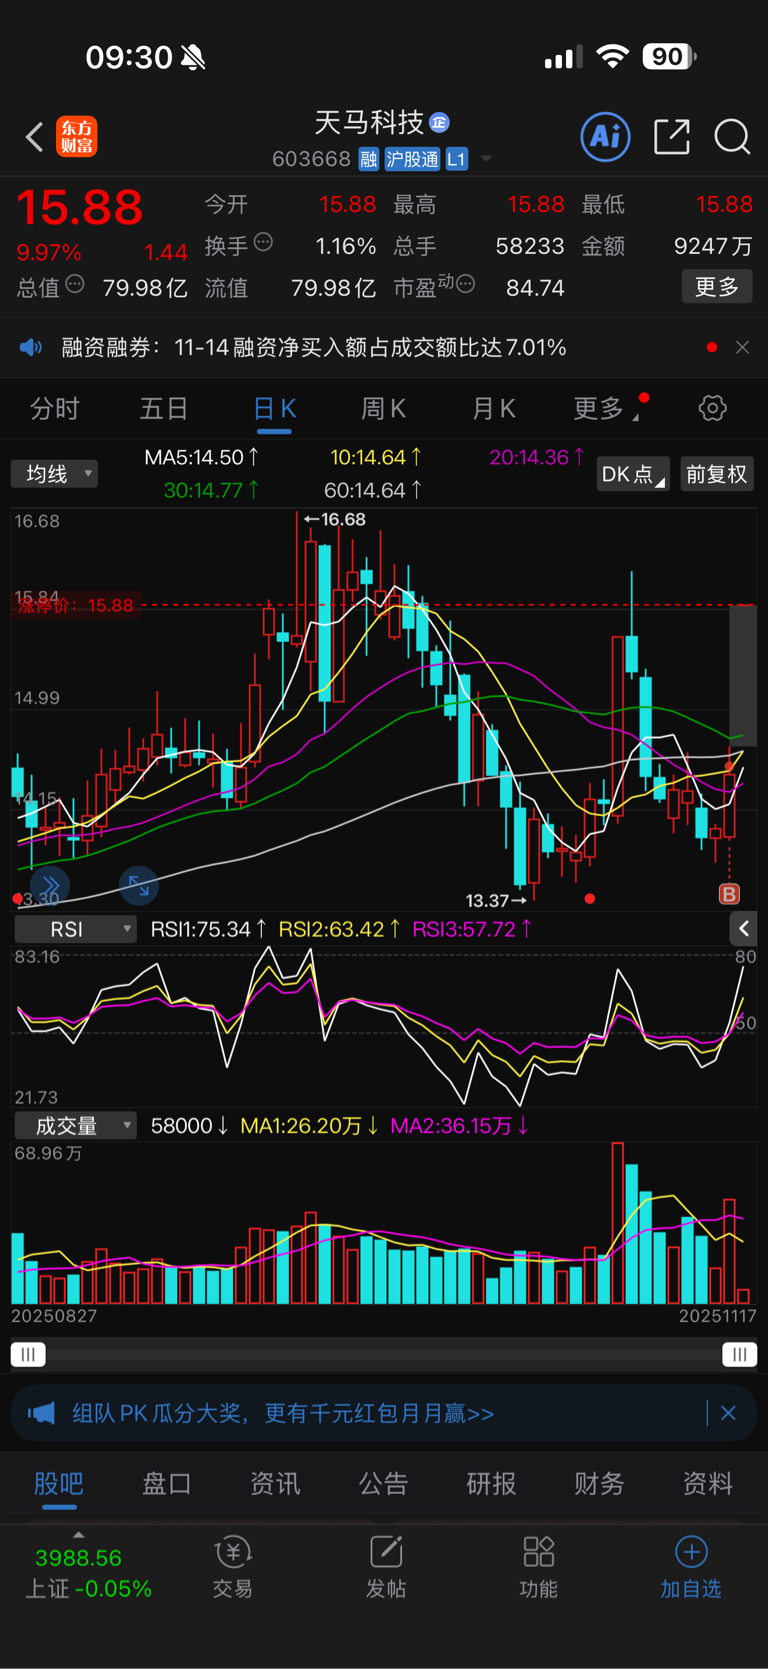
Task: Tap the info icon beside 市盈动
Action: 465,285
